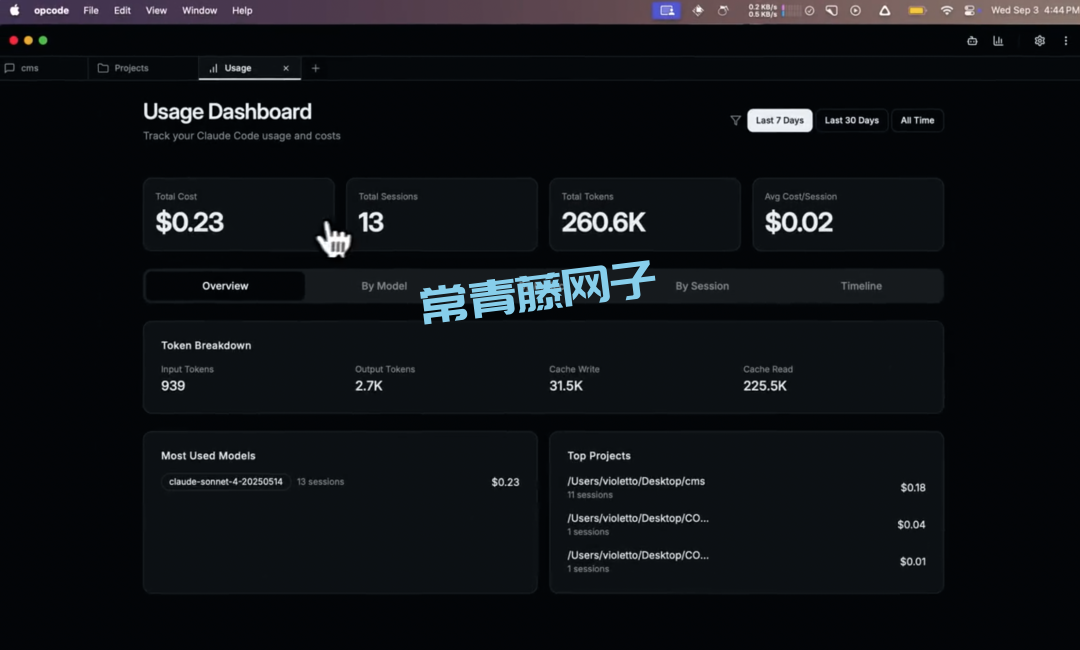Open macOS Control Center icon
This screenshot has width=1080, height=650.
coord(969,10)
